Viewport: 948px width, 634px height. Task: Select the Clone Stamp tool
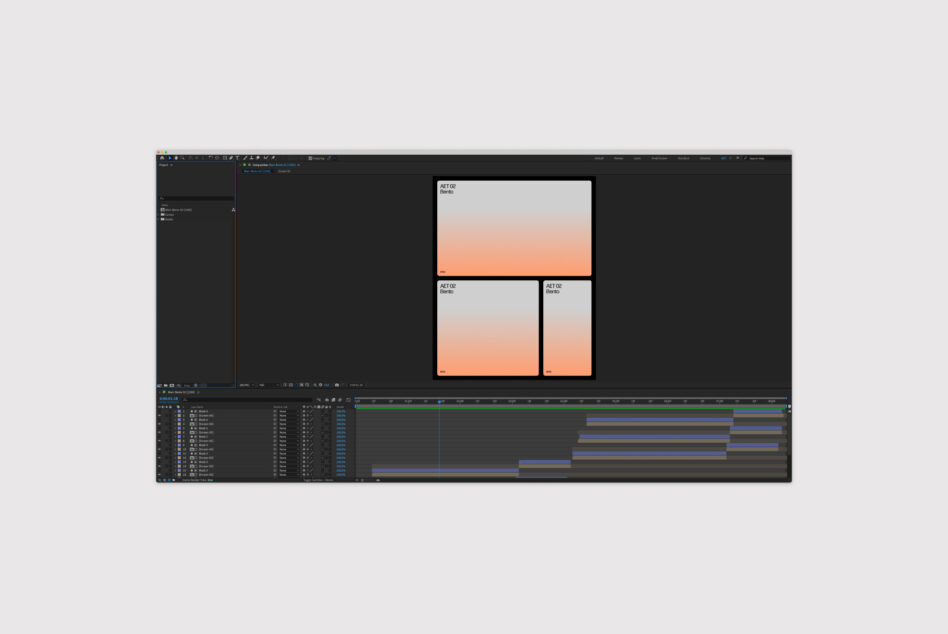[x=252, y=158]
